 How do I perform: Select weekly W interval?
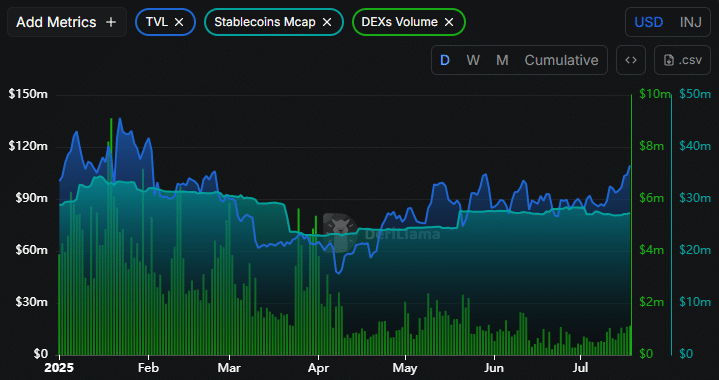(473, 60)
